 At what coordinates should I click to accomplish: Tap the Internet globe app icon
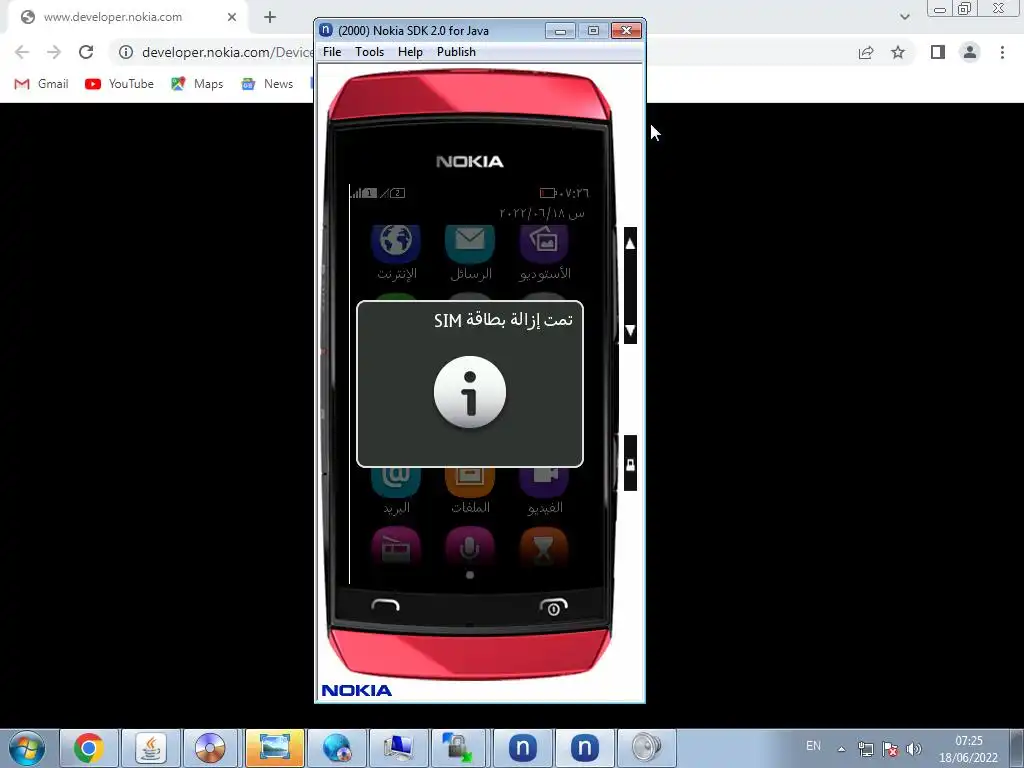[396, 243]
